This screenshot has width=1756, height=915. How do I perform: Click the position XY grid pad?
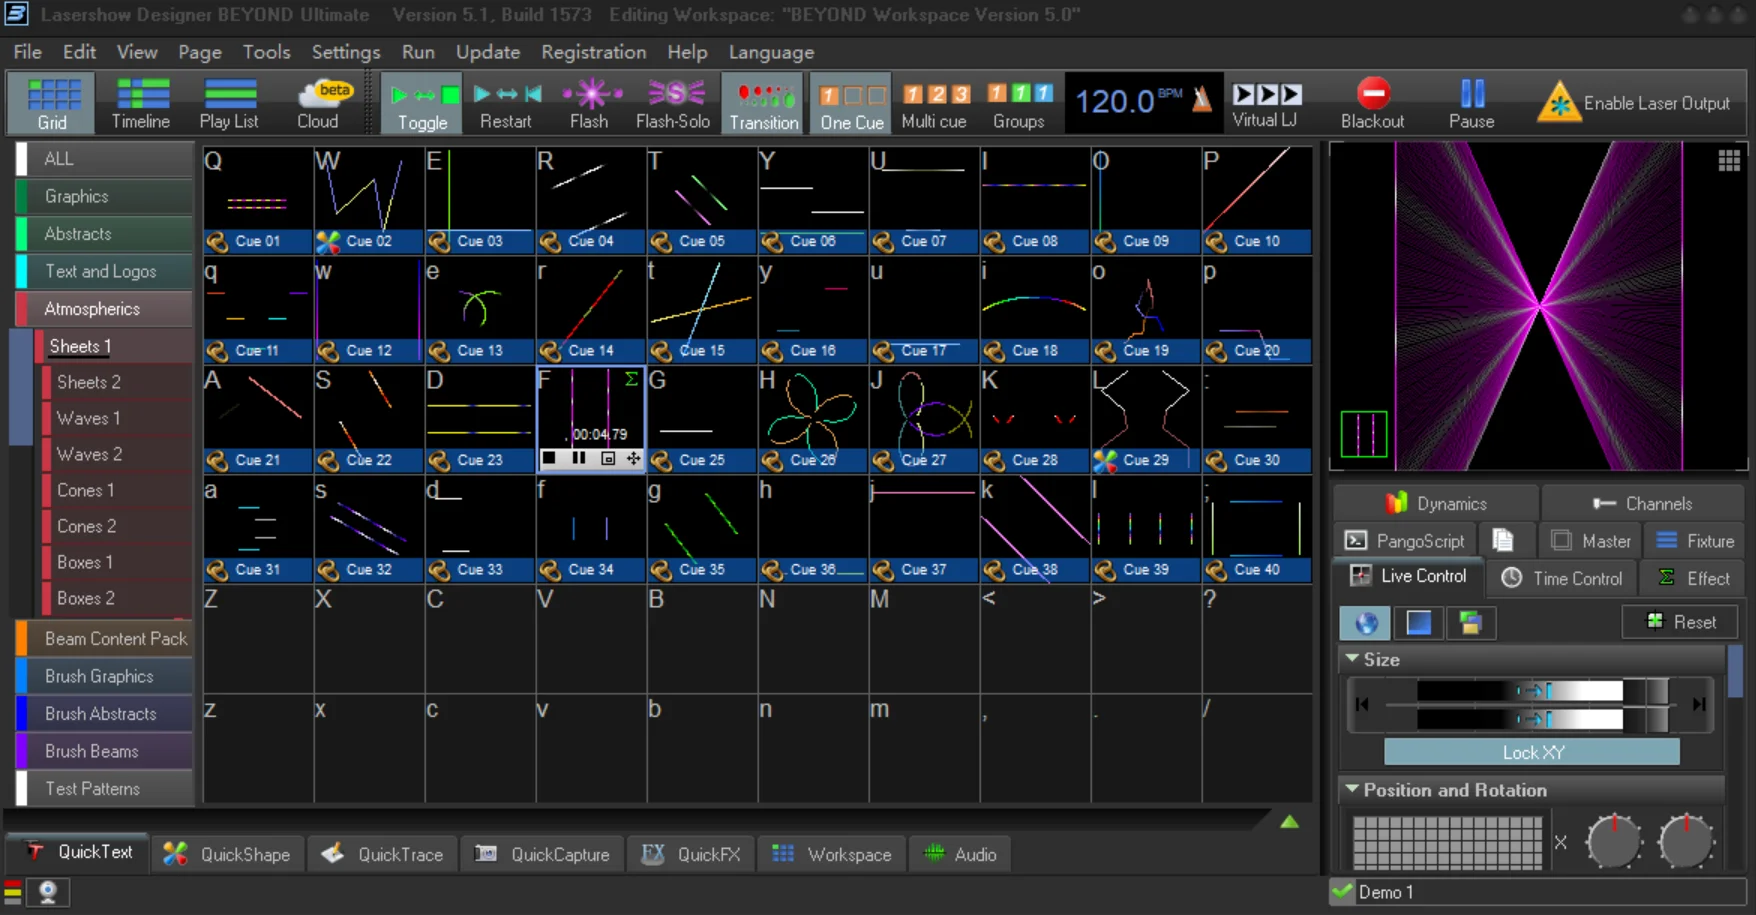click(1447, 842)
